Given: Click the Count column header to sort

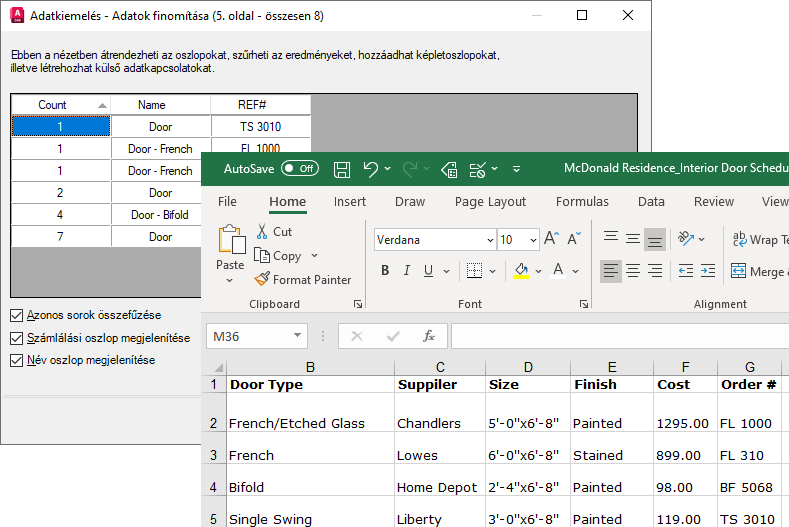Looking at the screenshot, I should pyautogui.click(x=60, y=105).
